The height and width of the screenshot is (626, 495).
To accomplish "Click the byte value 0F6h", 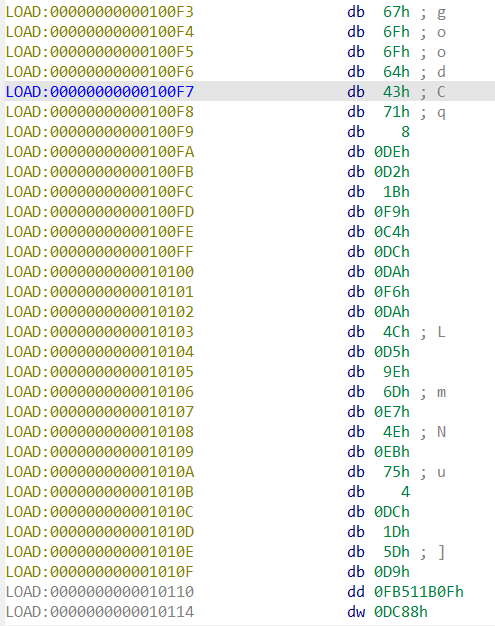I will pos(392,292).
